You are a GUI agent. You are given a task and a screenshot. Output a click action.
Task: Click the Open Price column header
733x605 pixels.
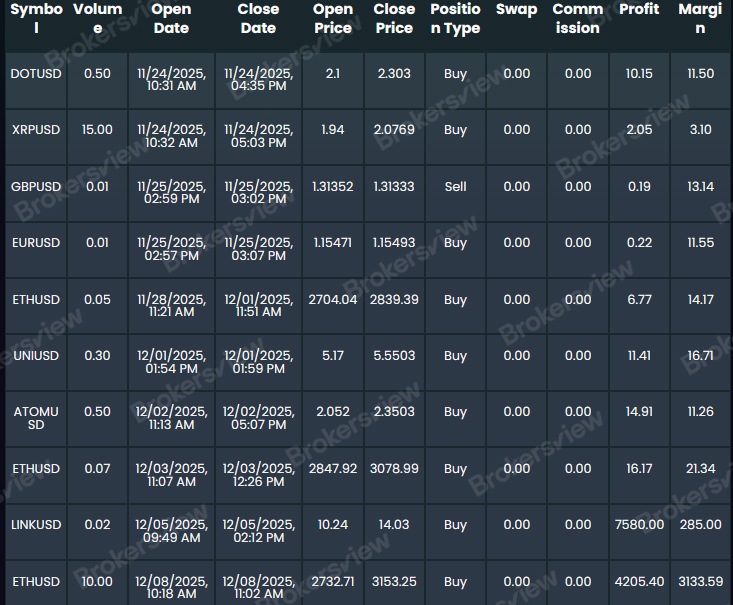coord(332,19)
